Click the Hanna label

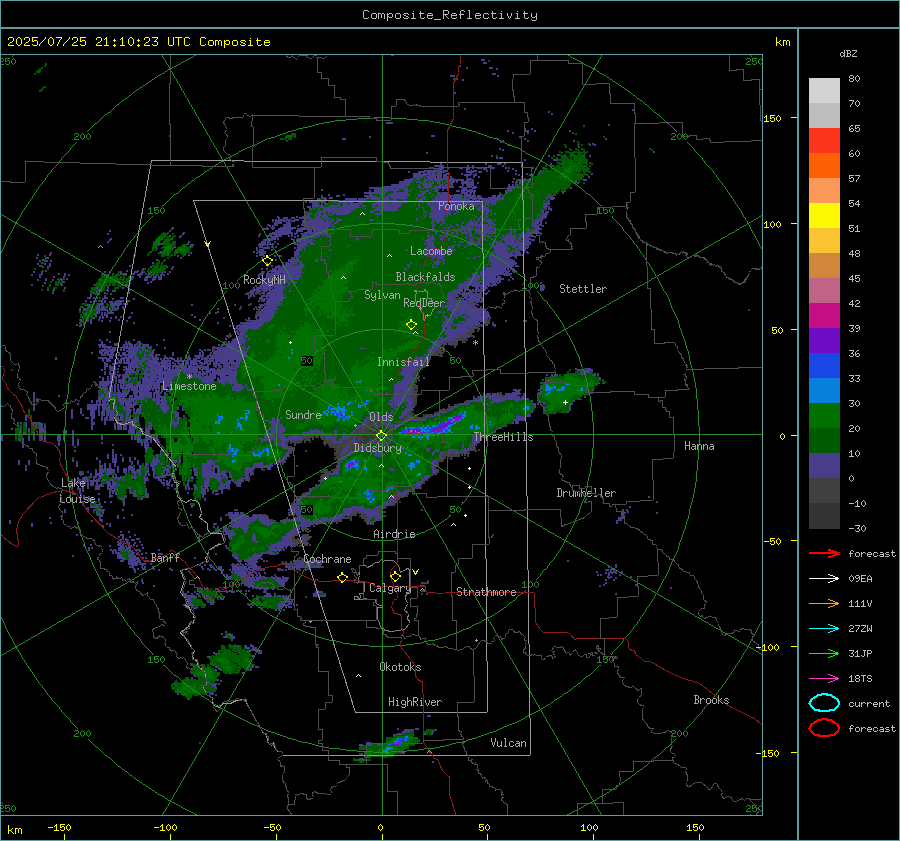[699, 446]
